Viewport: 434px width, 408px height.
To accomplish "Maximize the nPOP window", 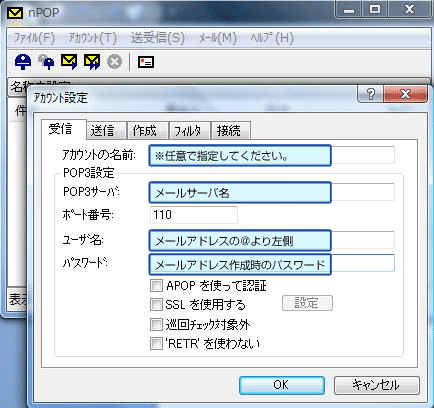I will pyautogui.click(x=375, y=10).
